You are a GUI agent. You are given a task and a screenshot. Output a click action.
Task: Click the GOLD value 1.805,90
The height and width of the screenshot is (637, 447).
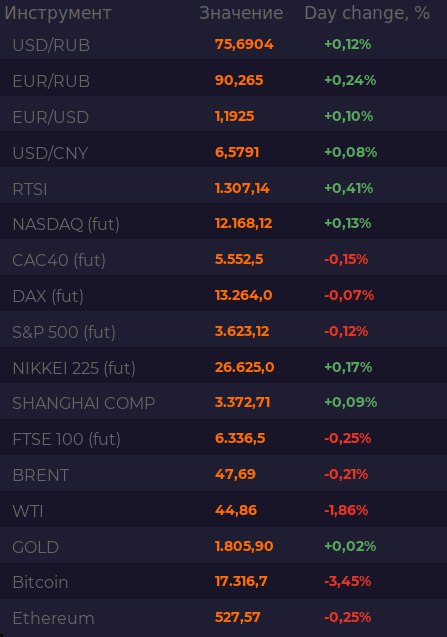[x=244, y=546]
